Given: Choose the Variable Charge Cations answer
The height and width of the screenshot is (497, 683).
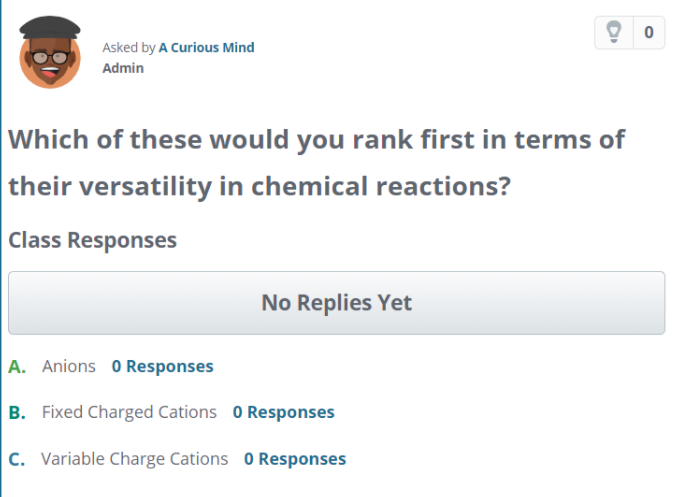Looking at the screenshot, I should (134, 459).
